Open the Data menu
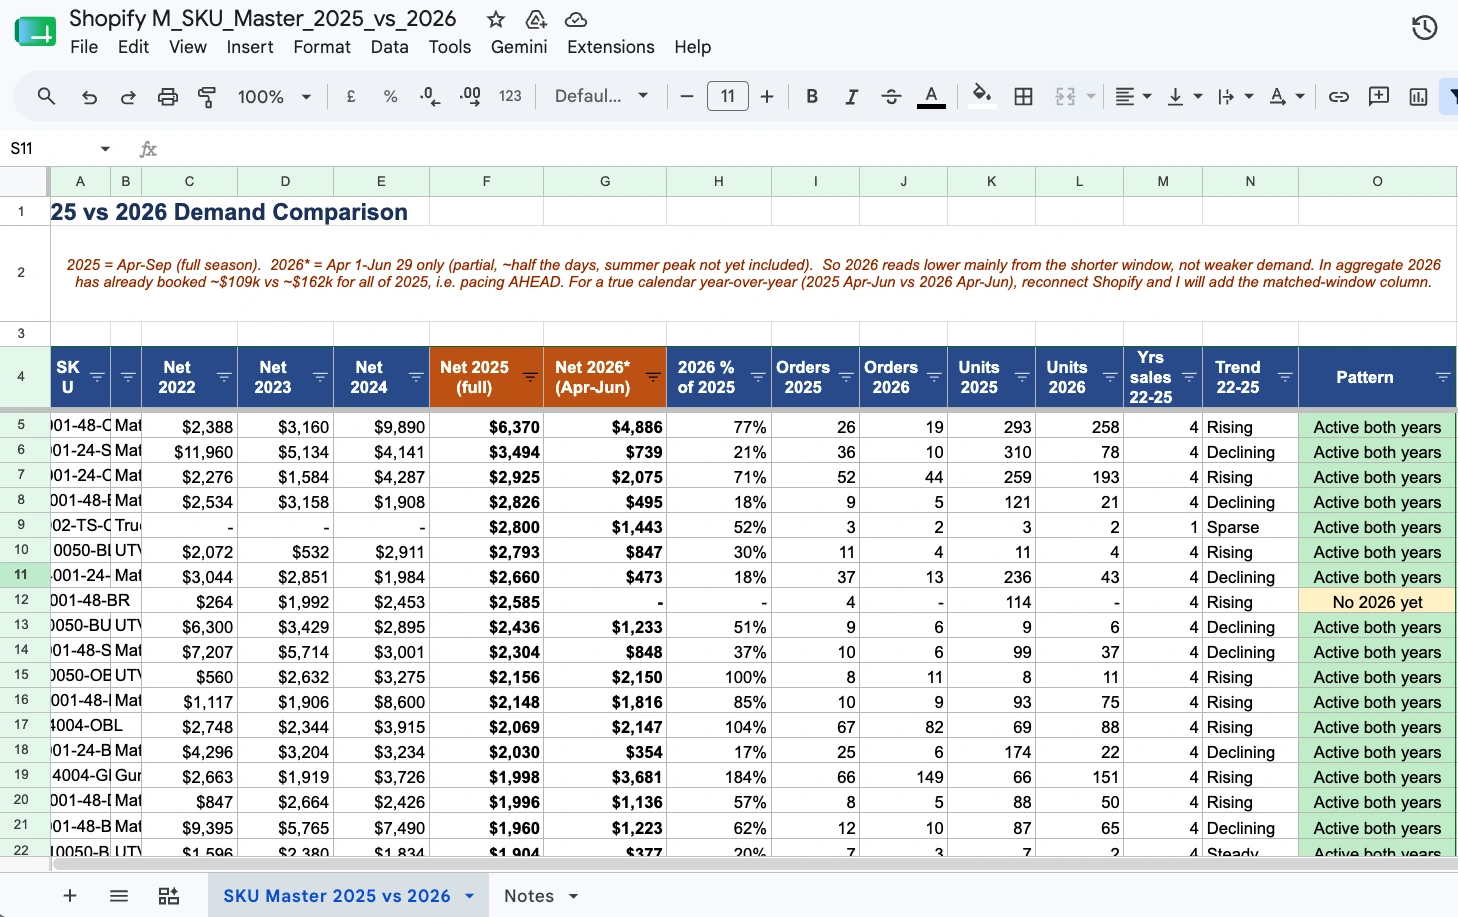 389,47
